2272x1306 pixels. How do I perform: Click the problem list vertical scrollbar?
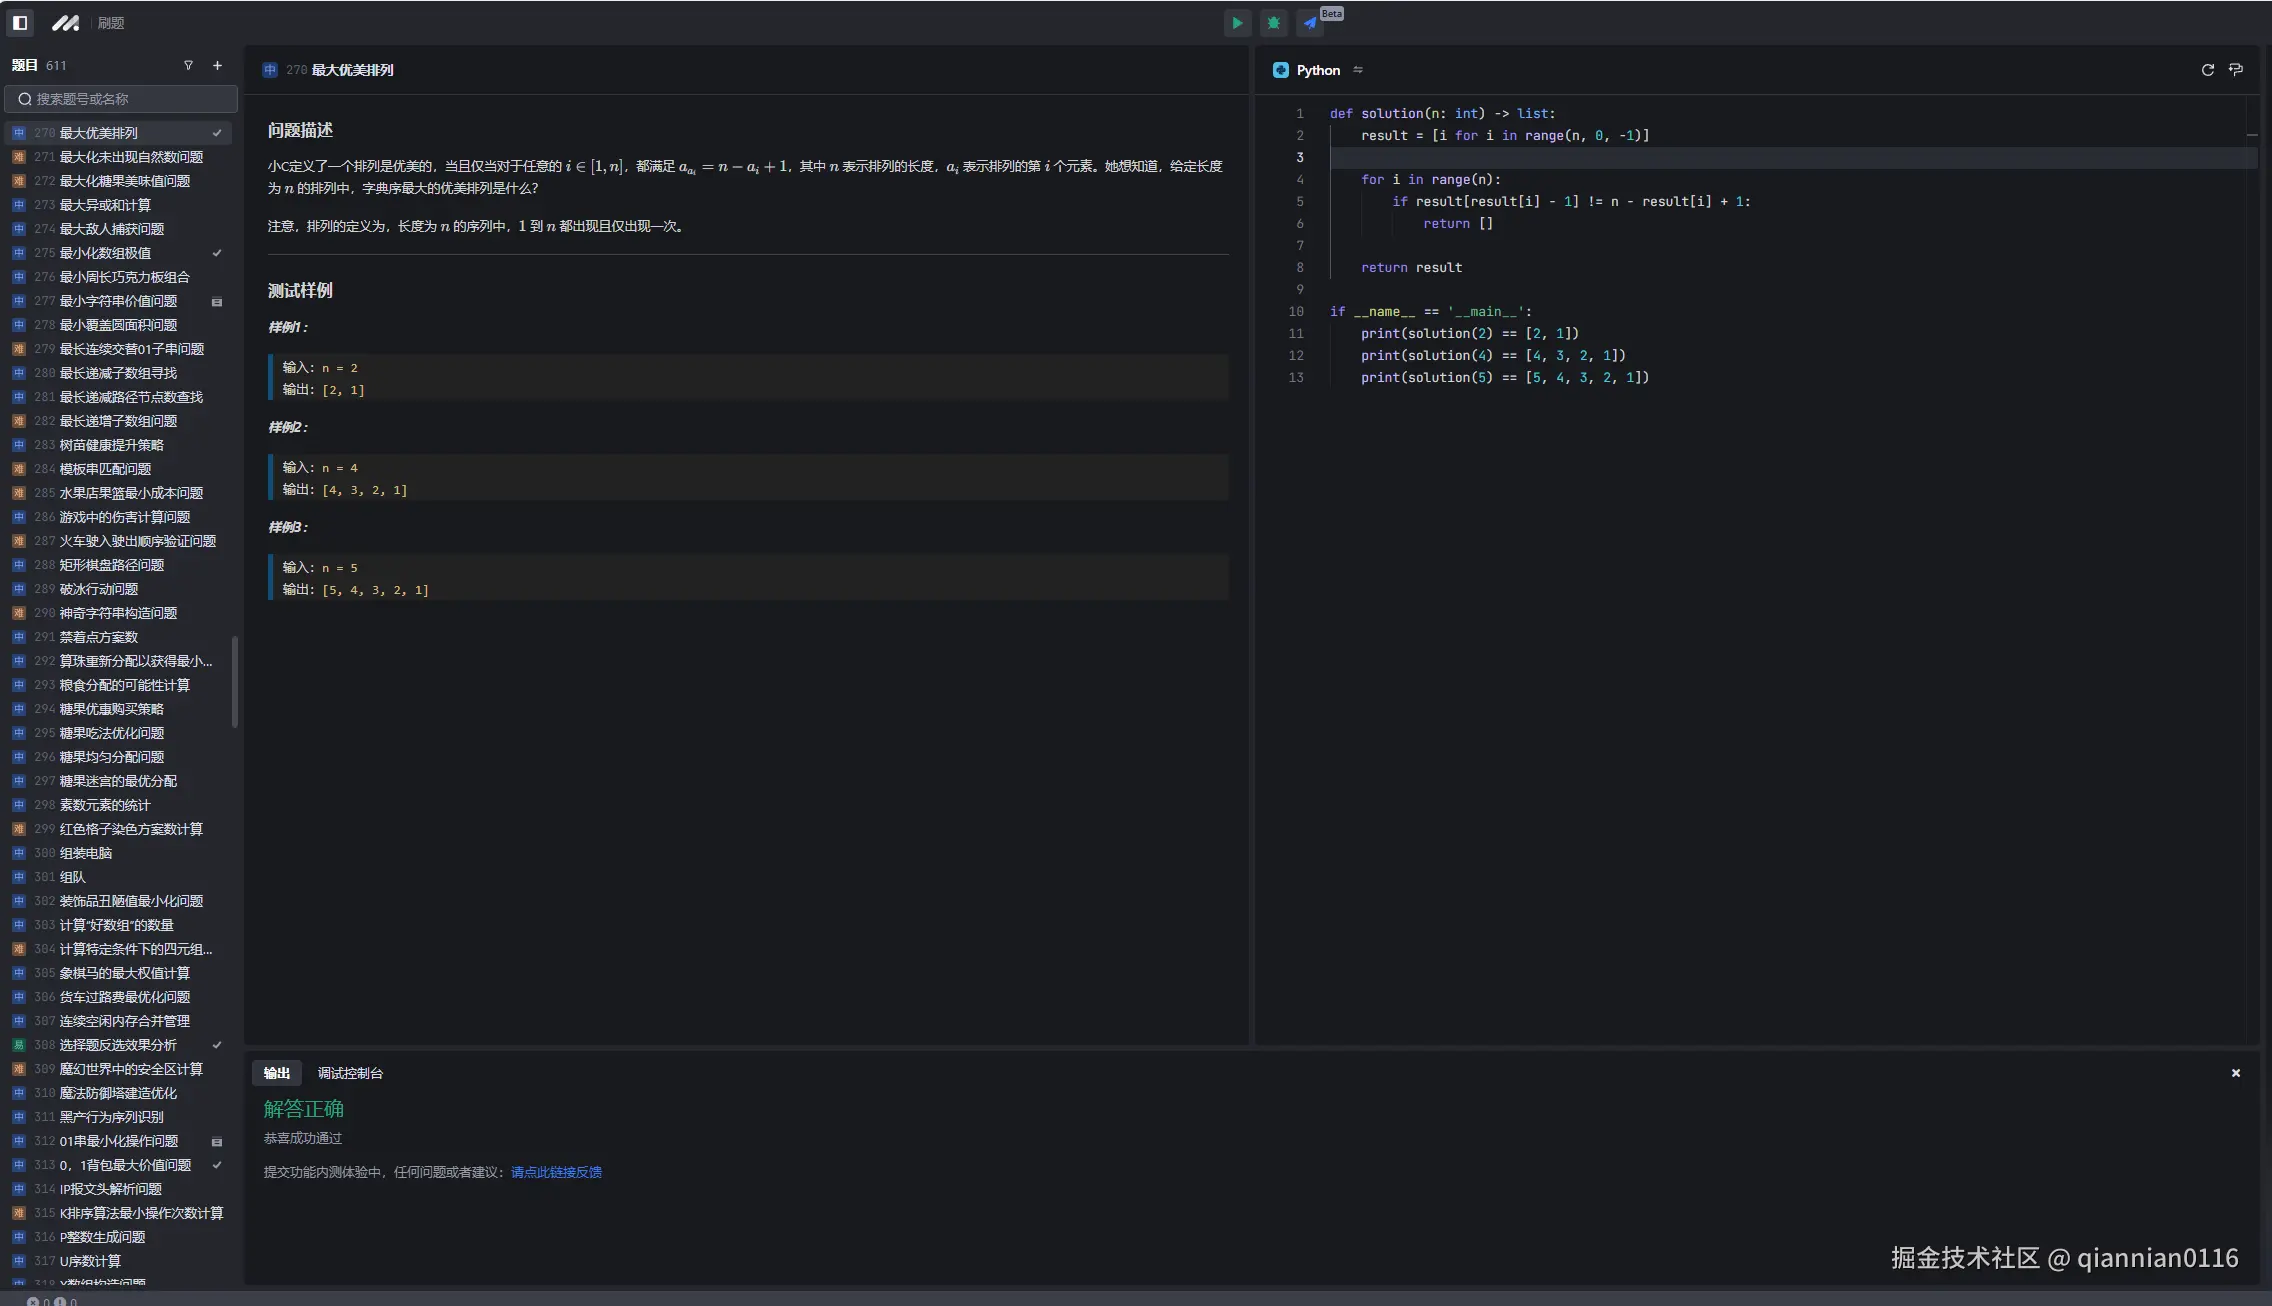click(x=235, y=682)
